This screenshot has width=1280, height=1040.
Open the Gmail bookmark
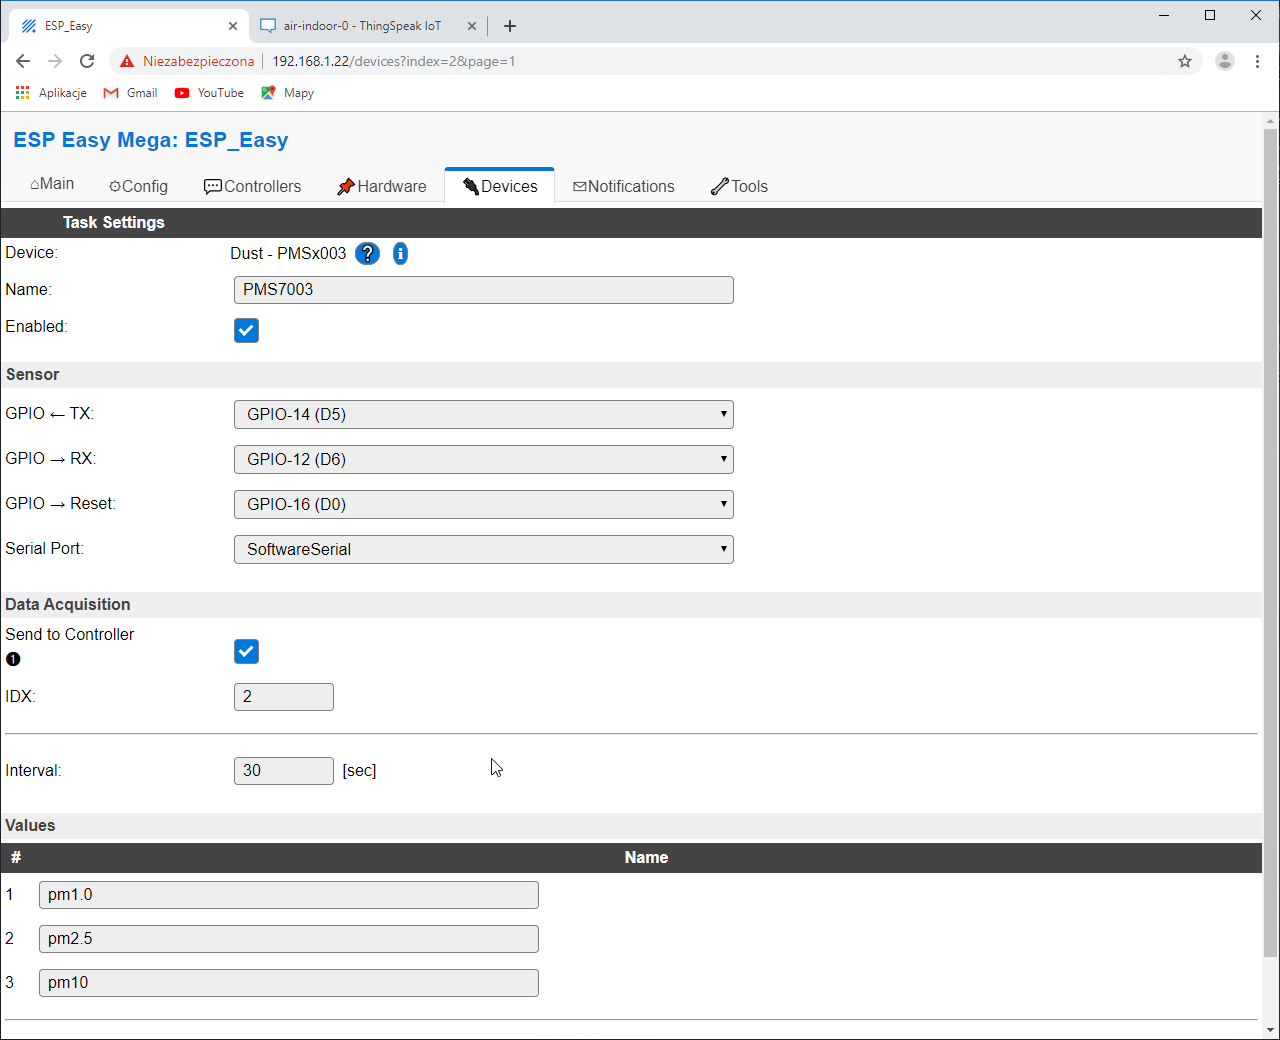[x=130, y=93]
